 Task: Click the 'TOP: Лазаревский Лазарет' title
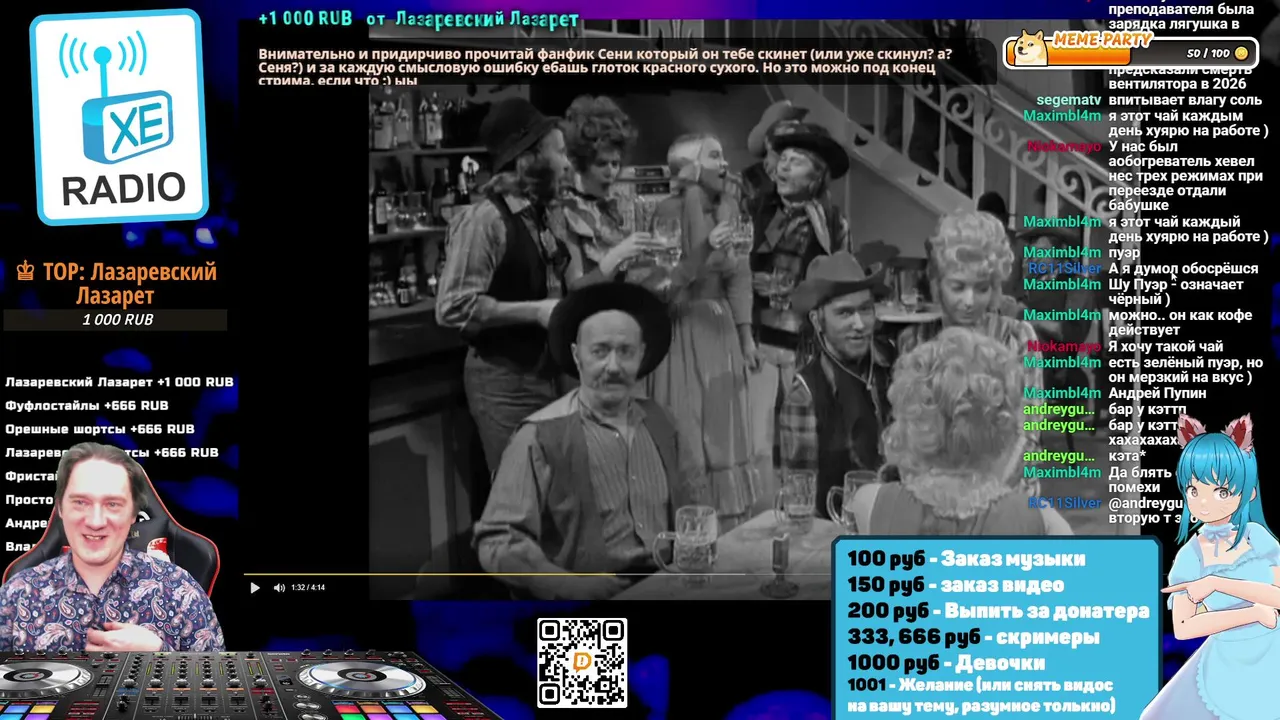(x=116, y=283)
